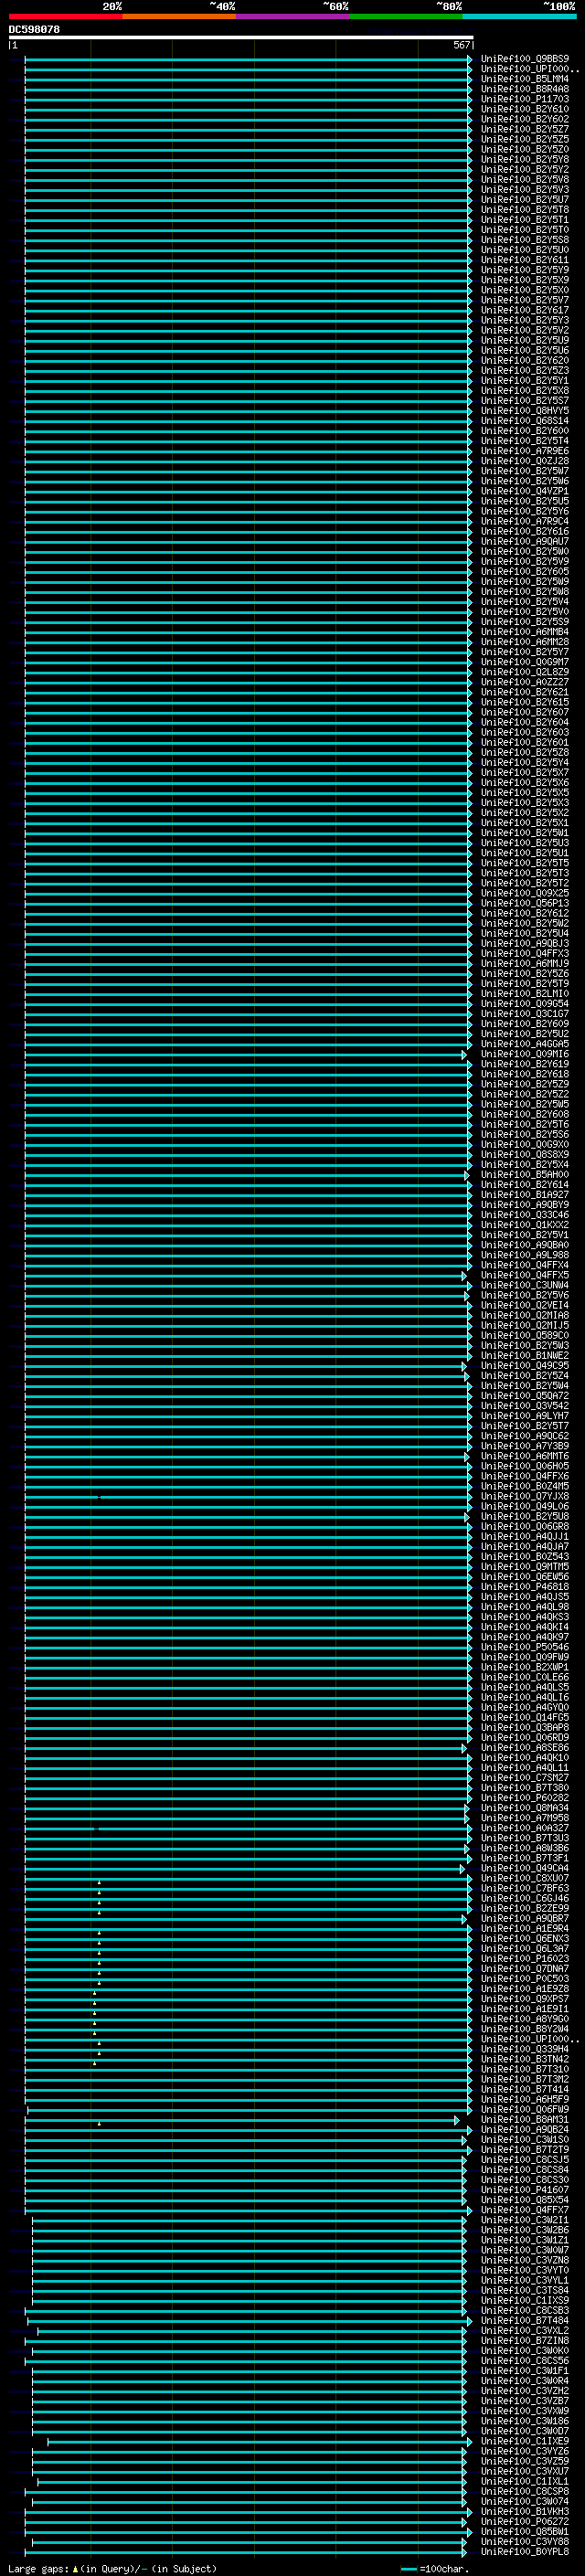
Task: Select the UniRef100_B2Y602 hit label
Action: tap(525, 119)
